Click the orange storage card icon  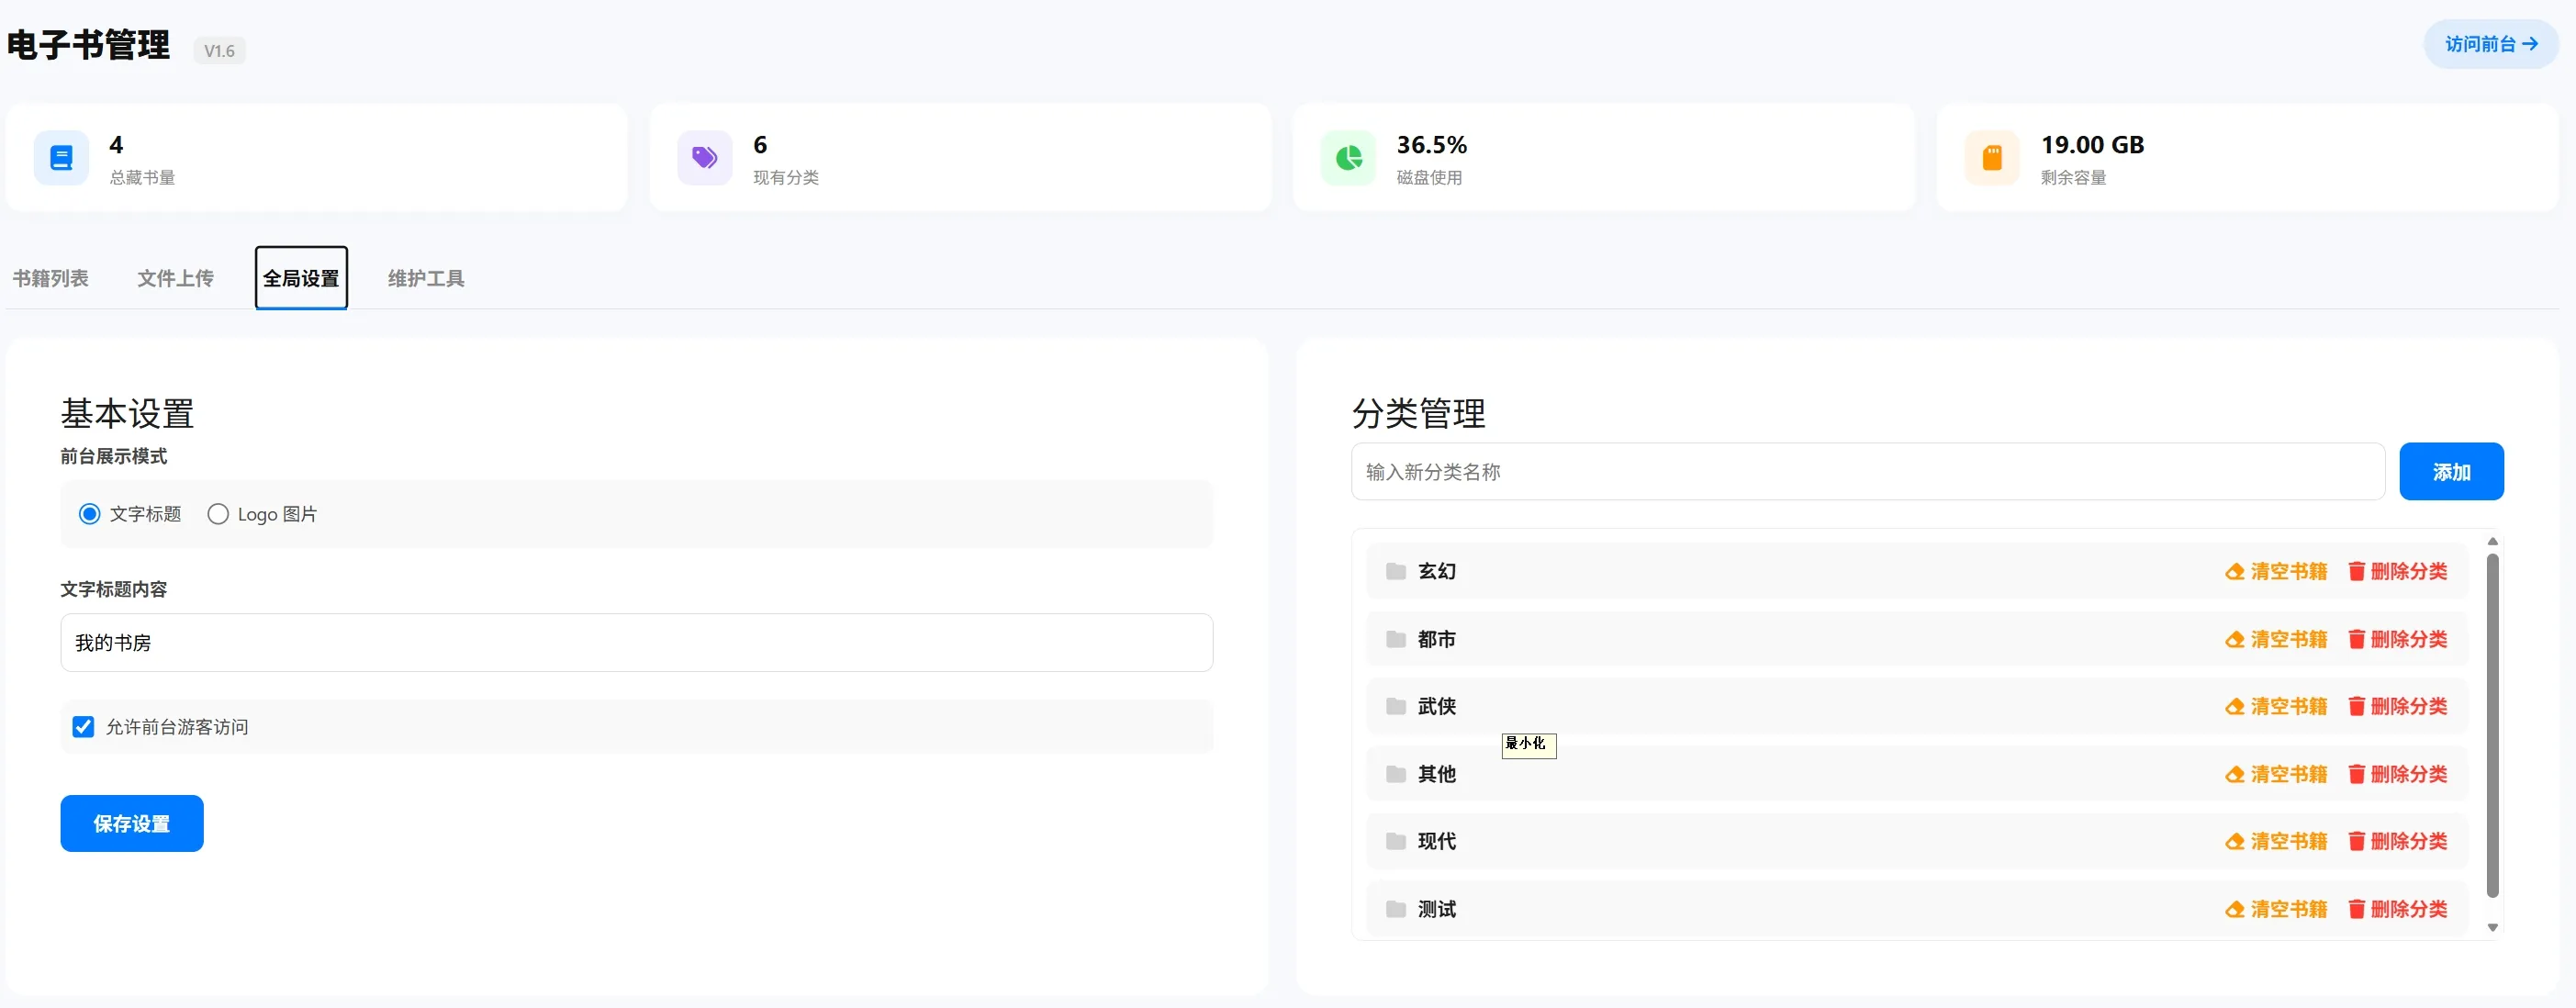pos(1992,158)
